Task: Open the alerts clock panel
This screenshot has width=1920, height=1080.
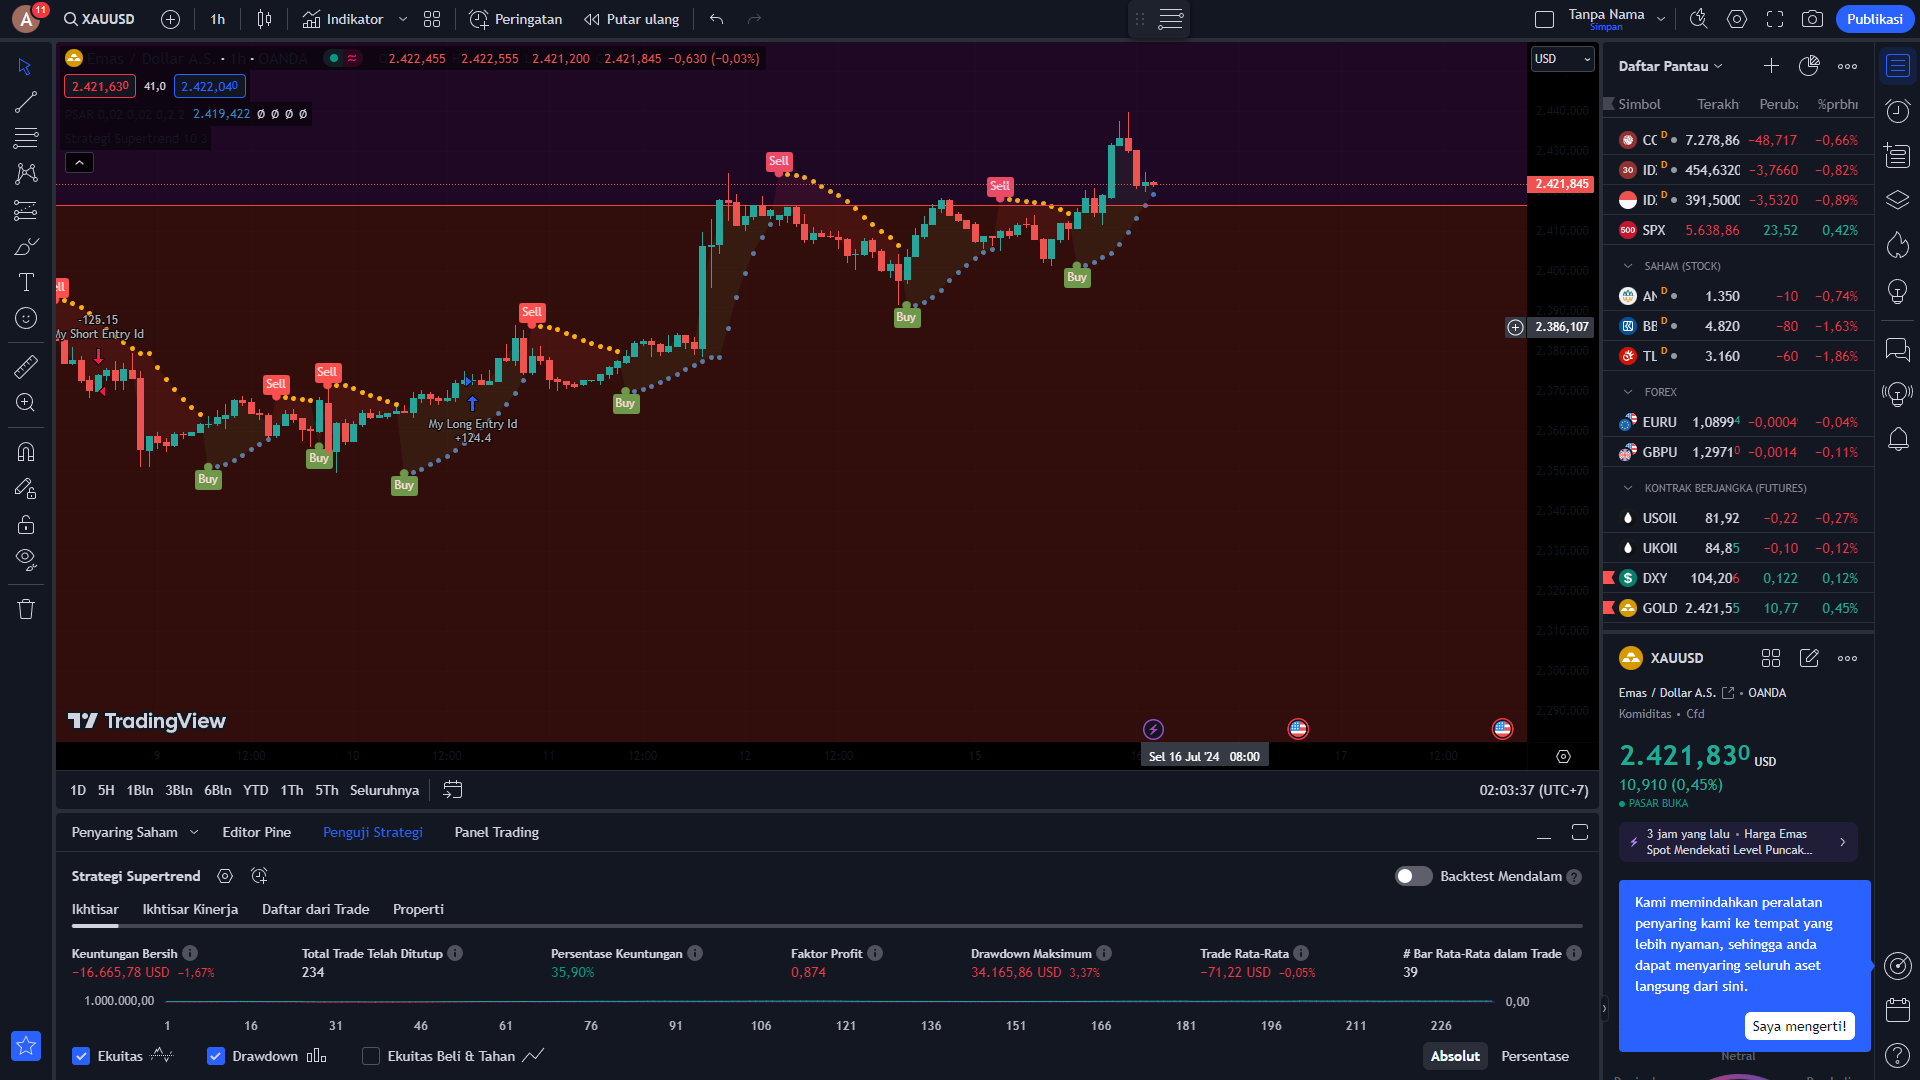Action: tap(1897, 111)
